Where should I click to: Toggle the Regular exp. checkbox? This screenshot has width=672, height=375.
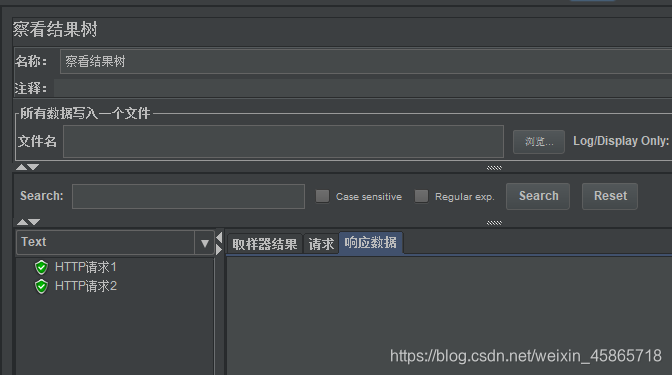coord(421,196)
